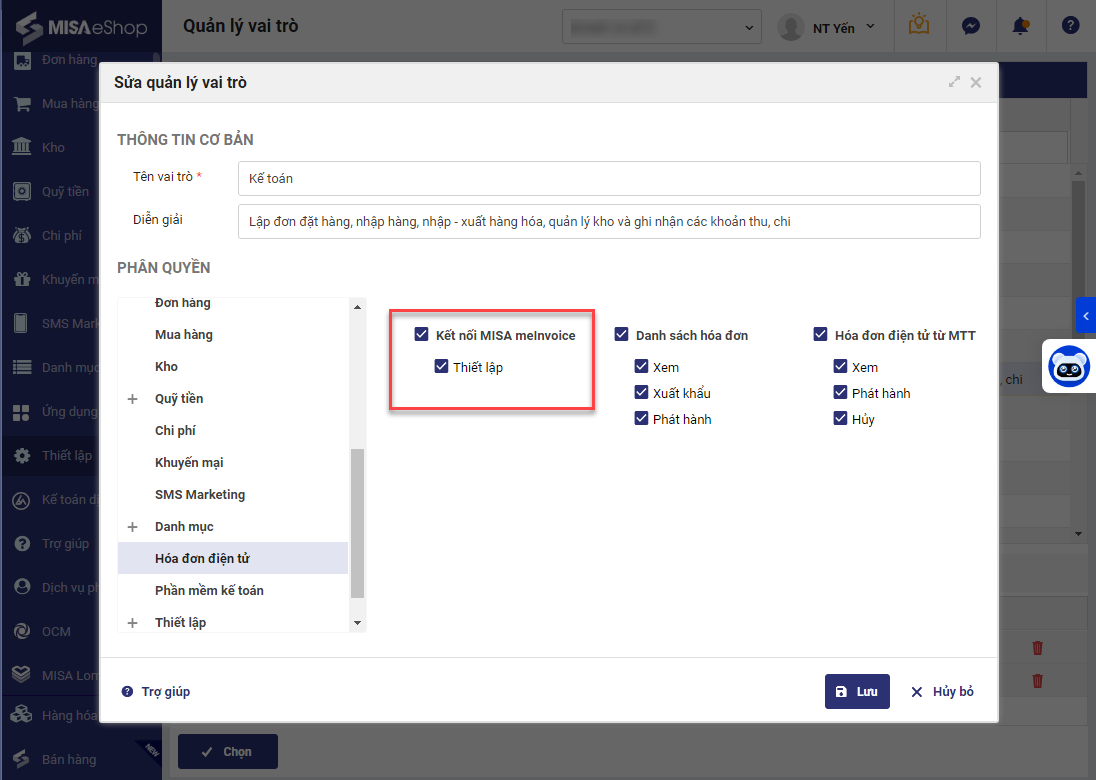Viewport: 1096px width, 780px height.
Task: Open the Messenger chat icon
Action: [x=970, y=27]
